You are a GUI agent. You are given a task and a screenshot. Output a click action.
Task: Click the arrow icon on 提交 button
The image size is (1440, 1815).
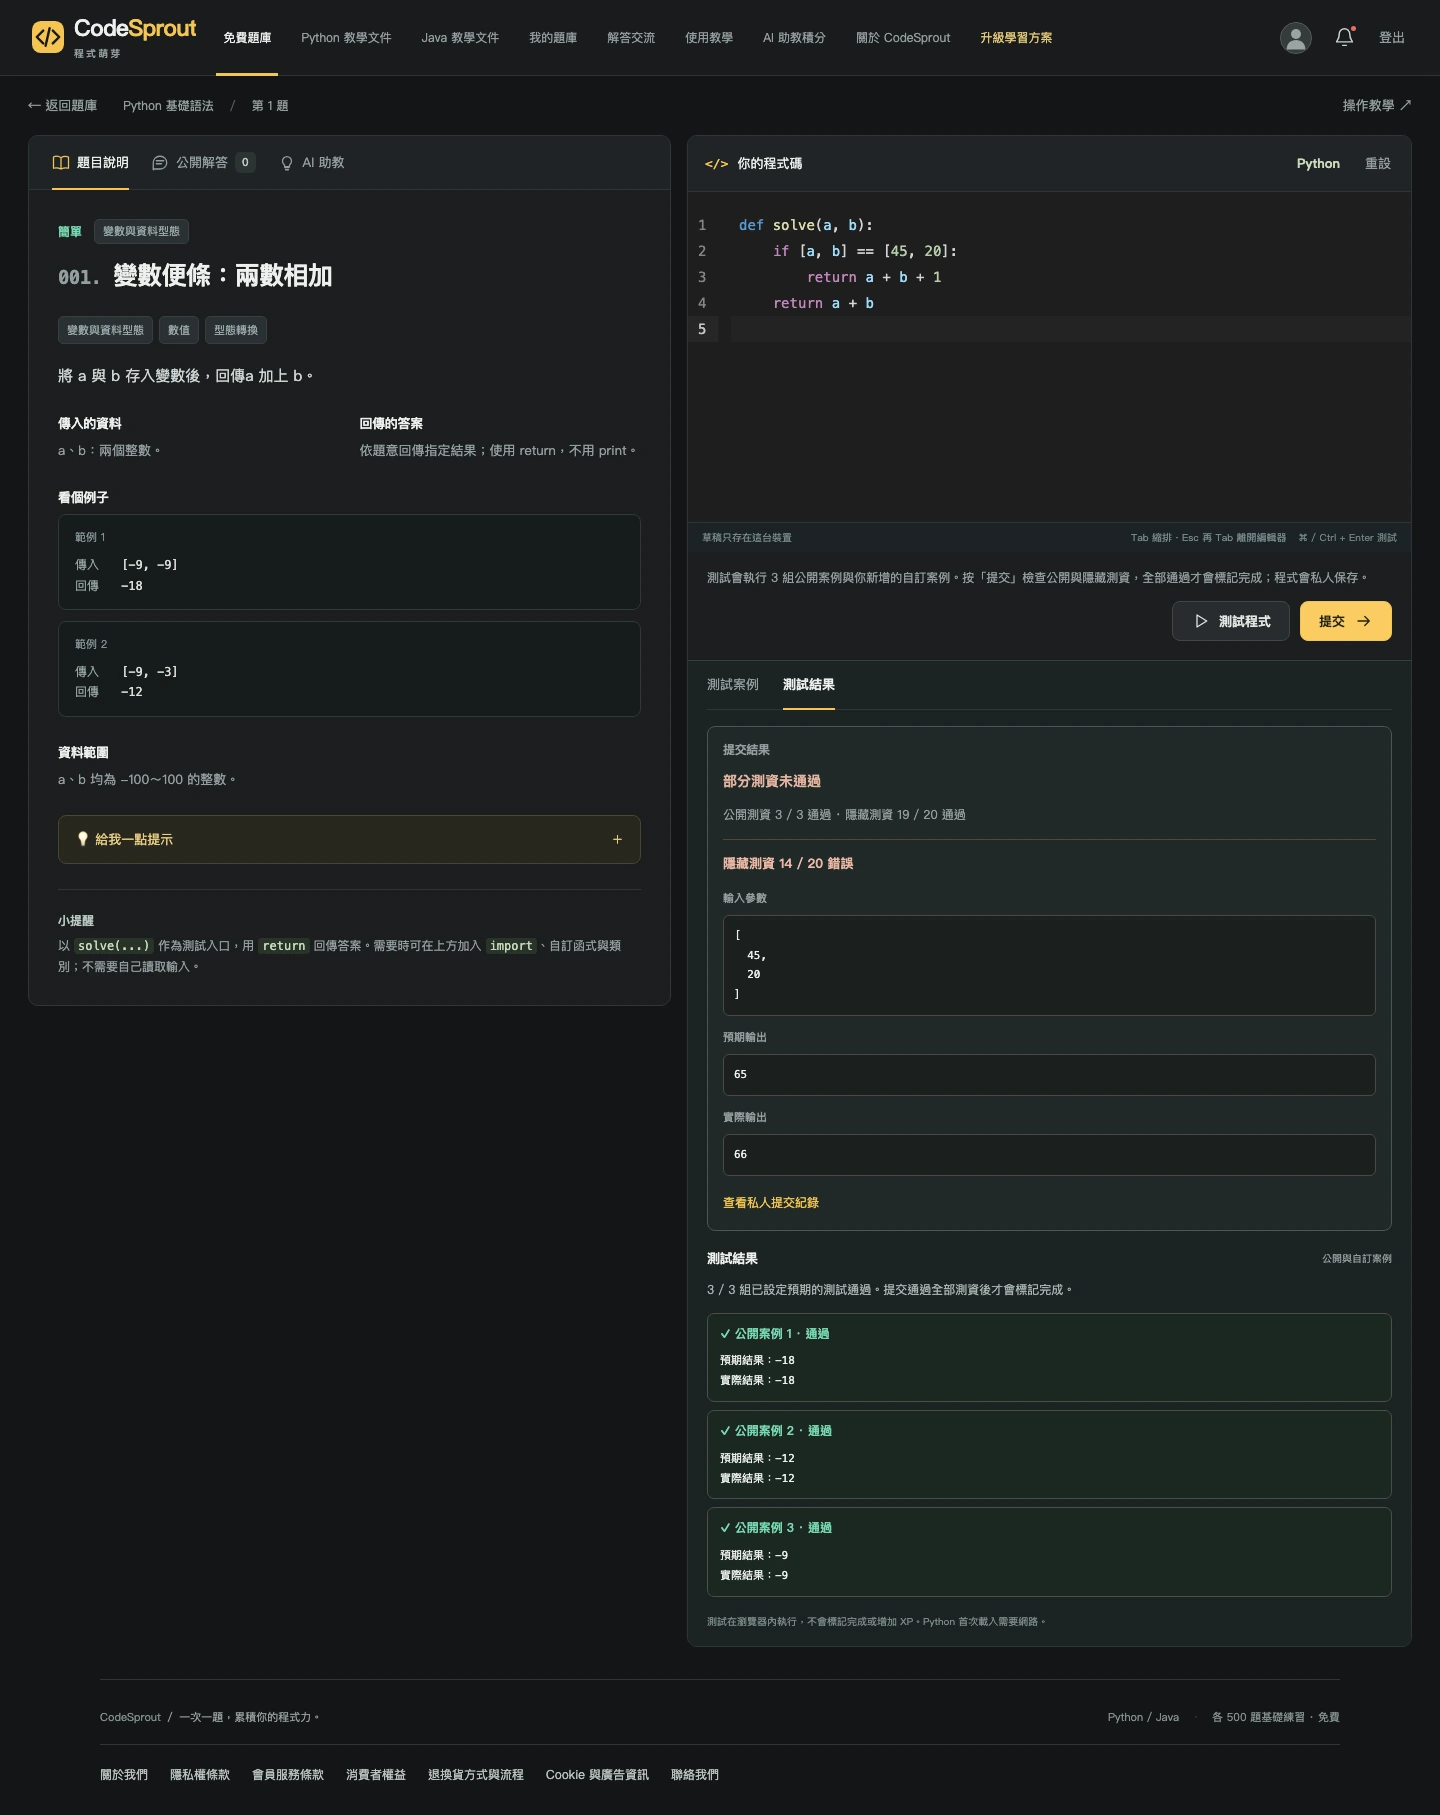[1364, 621]
